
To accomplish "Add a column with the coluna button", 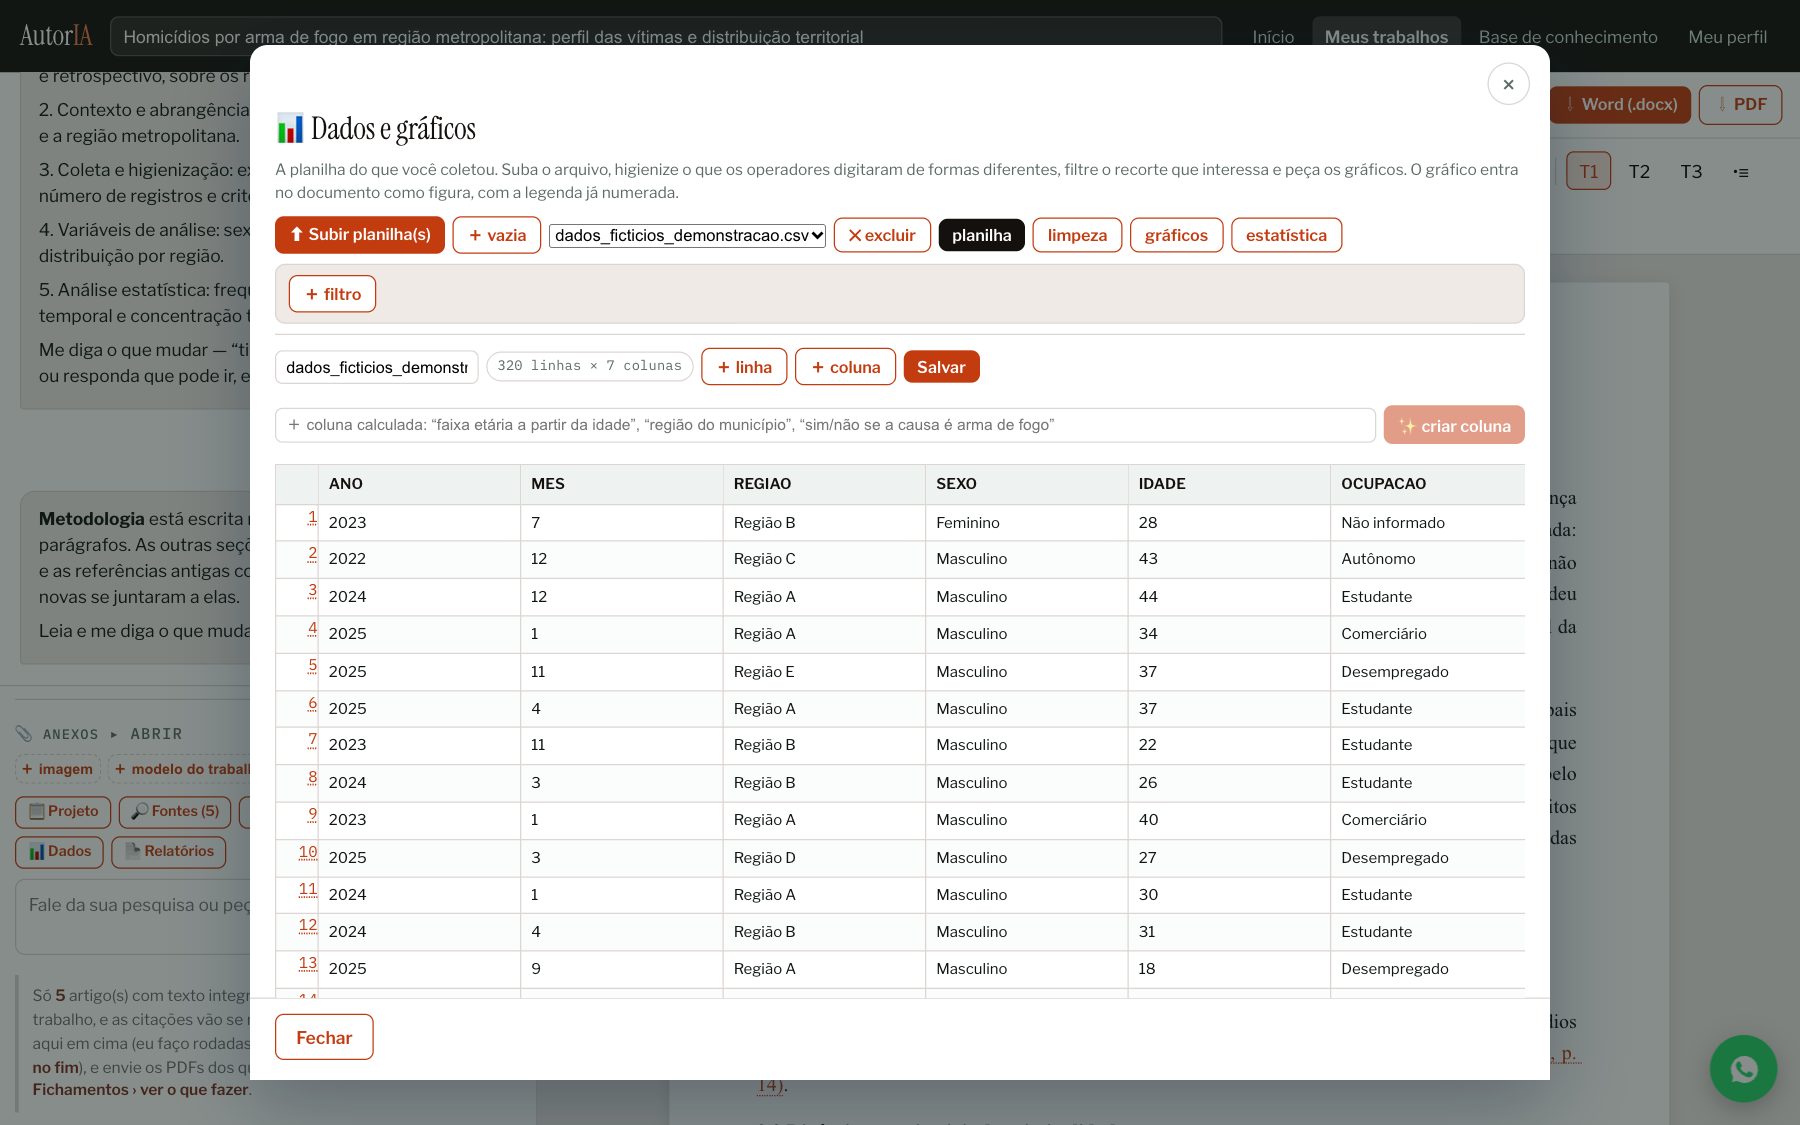I will click(x=846, y=367).
